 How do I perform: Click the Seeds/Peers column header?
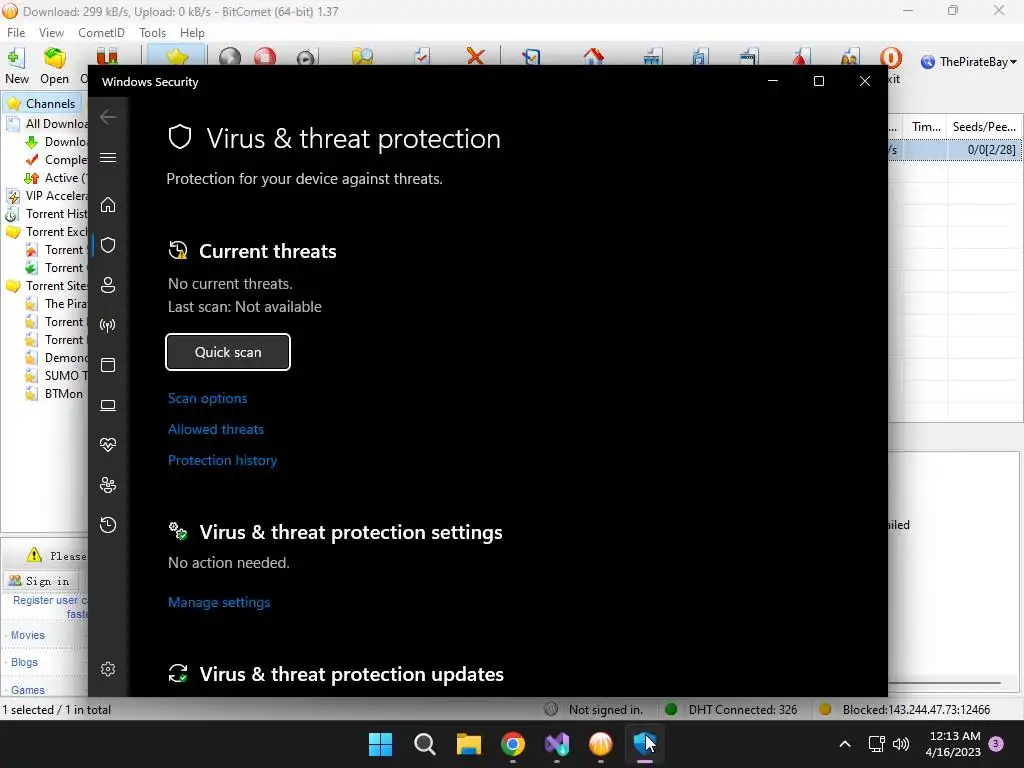(x=984, y=127)
